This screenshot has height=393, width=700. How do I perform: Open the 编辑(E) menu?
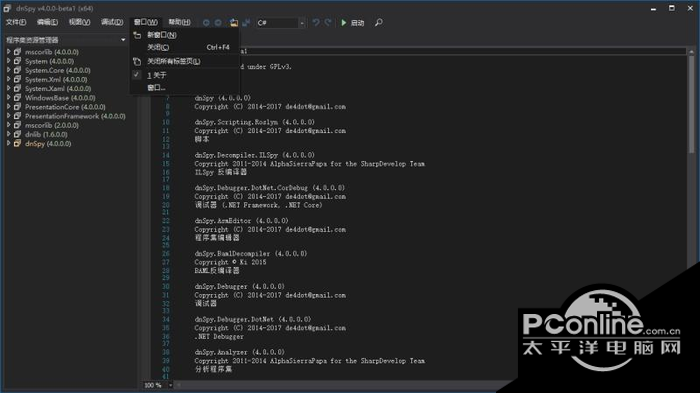(x=48, y=22)
